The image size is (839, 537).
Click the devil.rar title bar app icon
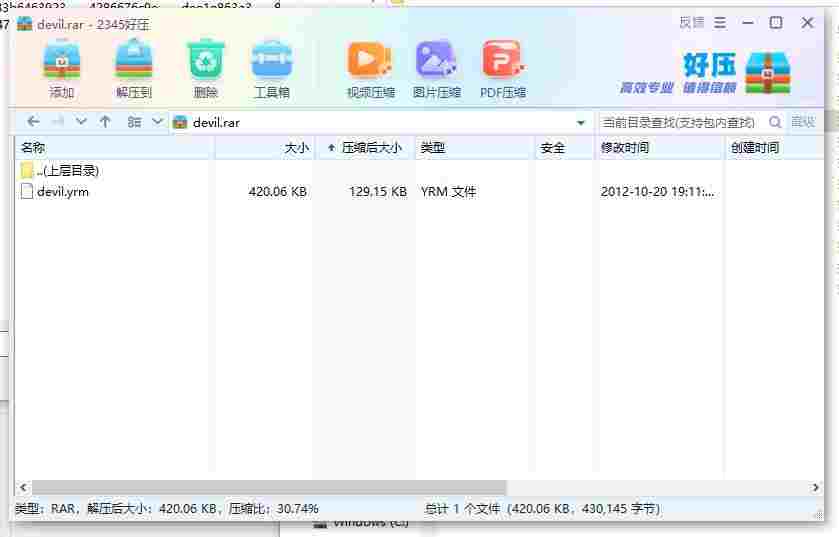[25, 24]
